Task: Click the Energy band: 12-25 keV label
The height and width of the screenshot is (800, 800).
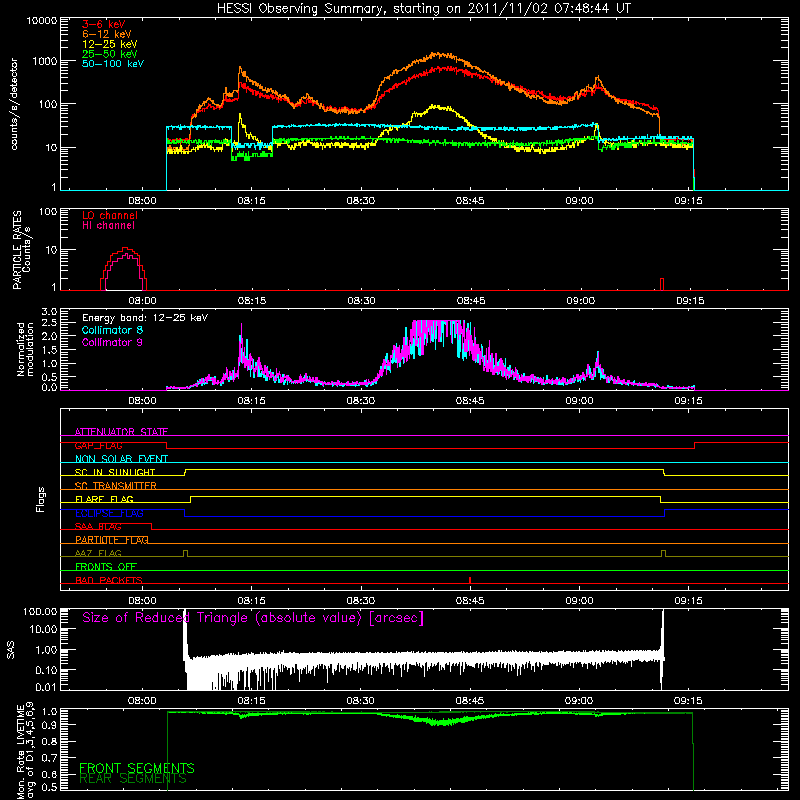Action: (x=145, y=318)
